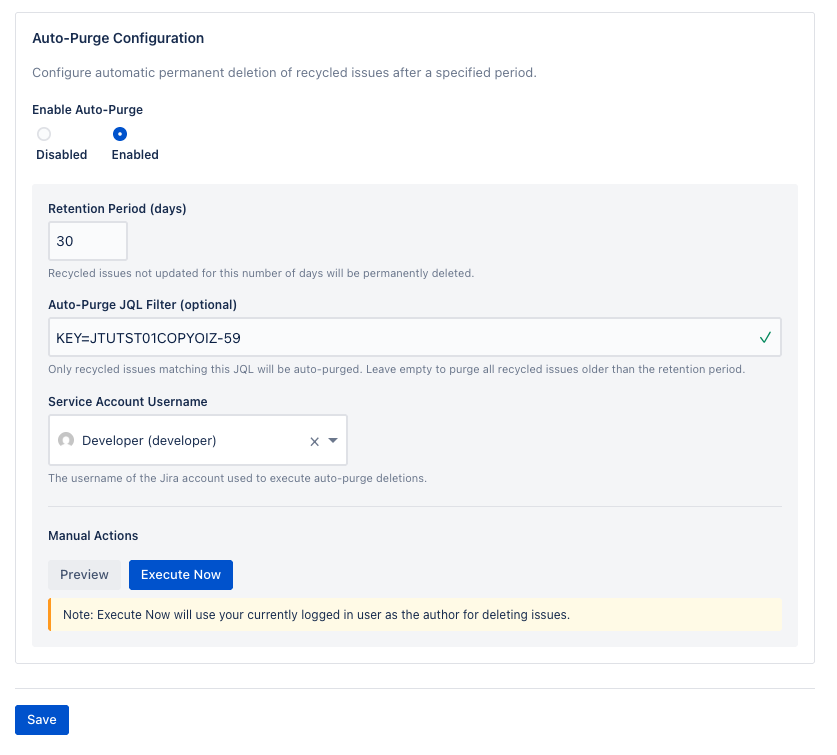Click the Service Account Username label
Viewport: 837px width, 755px height.
click(x=127, y=401)
